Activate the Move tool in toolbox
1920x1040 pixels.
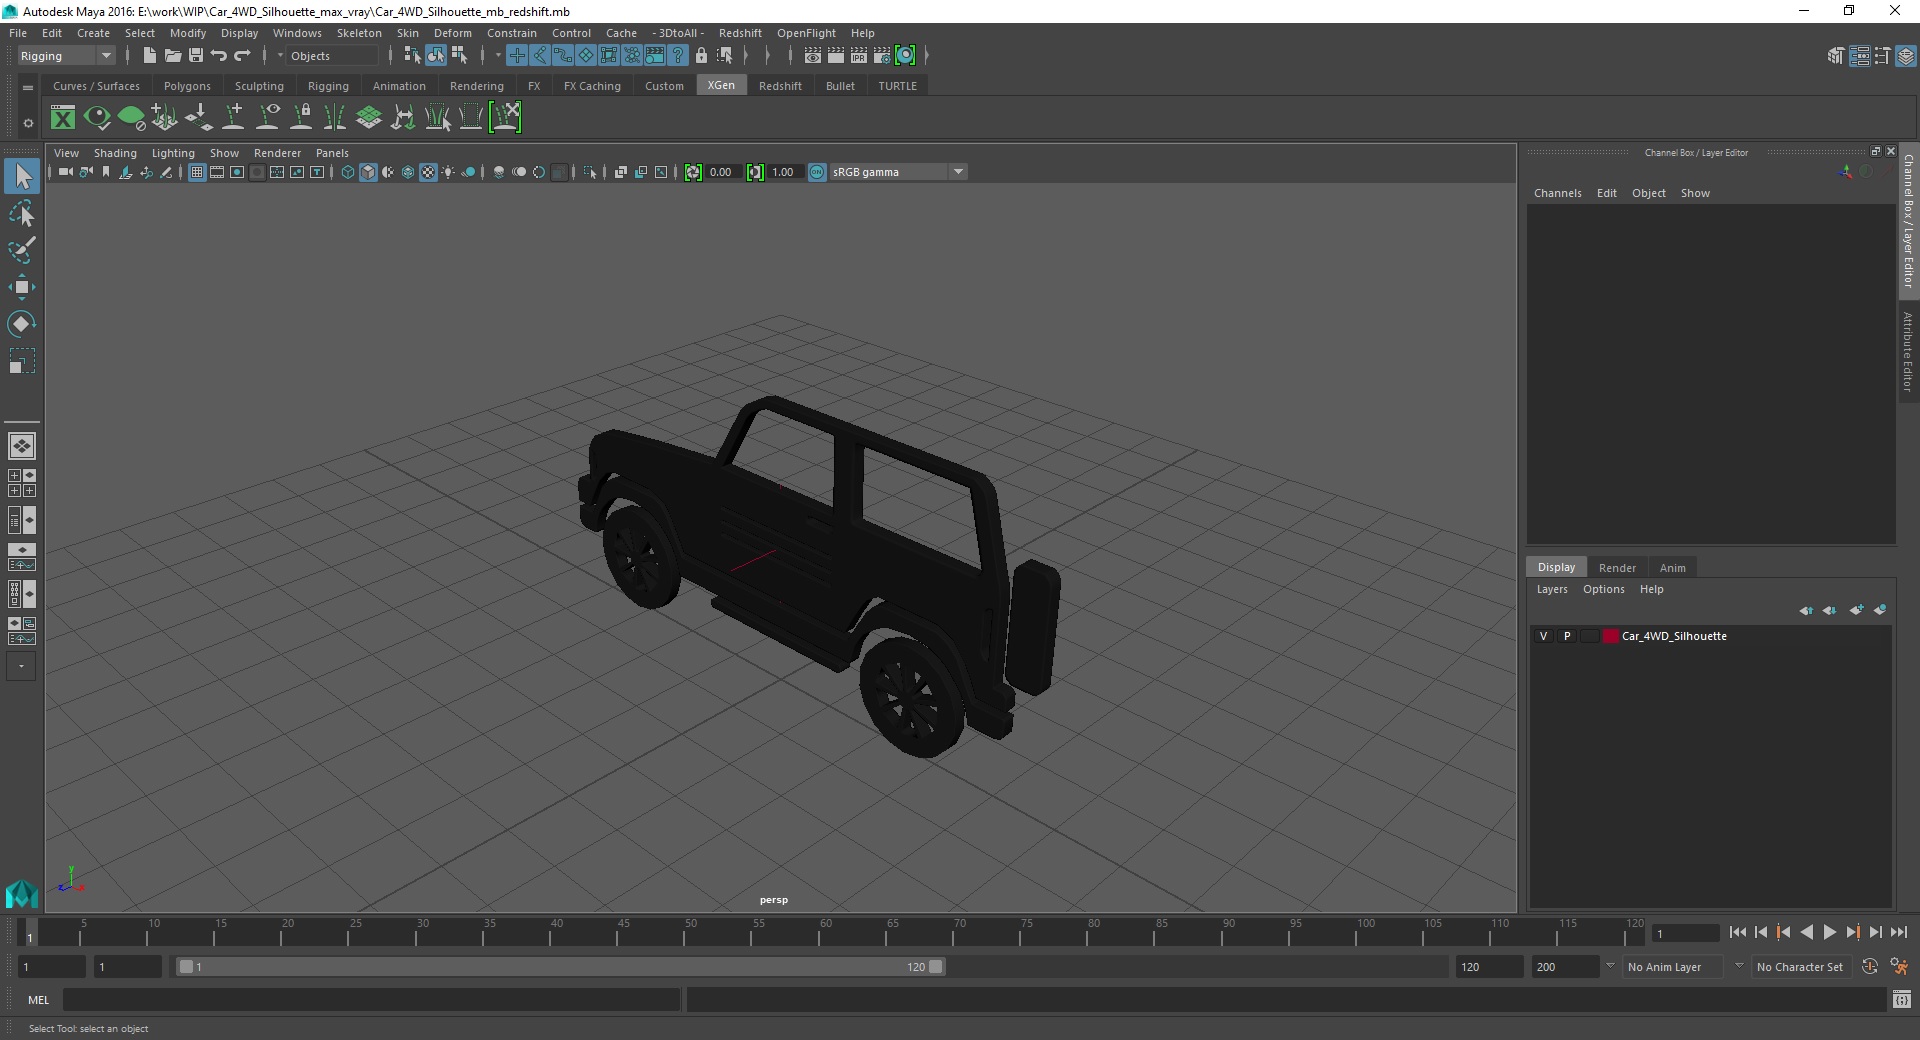[x=22, y=287]
